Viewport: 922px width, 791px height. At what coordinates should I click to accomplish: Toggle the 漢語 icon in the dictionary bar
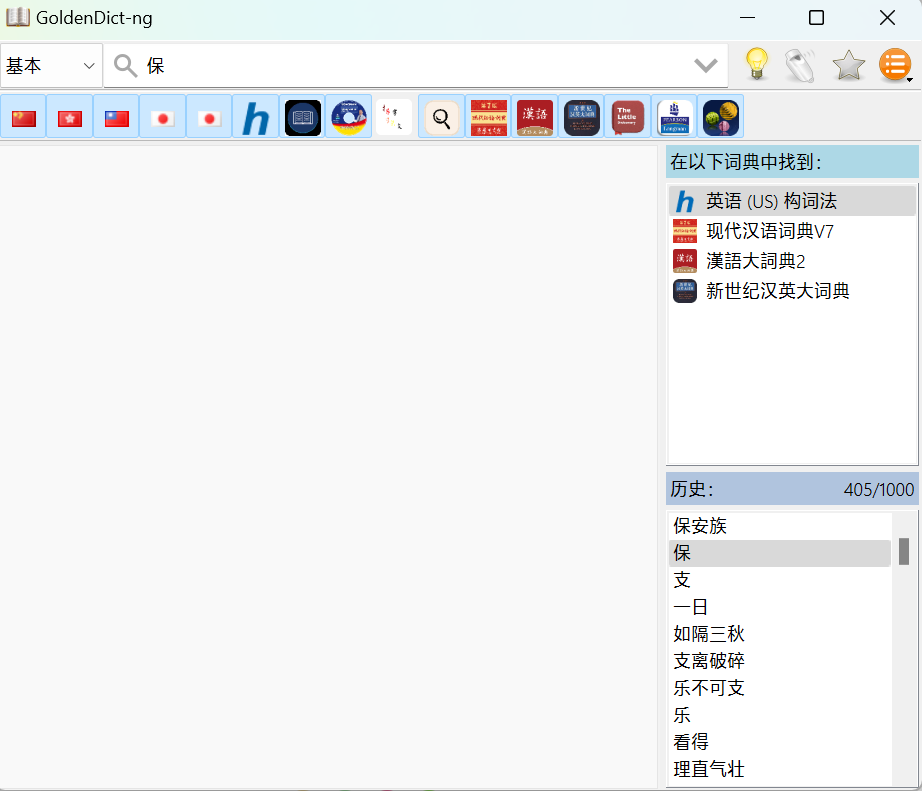pos(535,118)
